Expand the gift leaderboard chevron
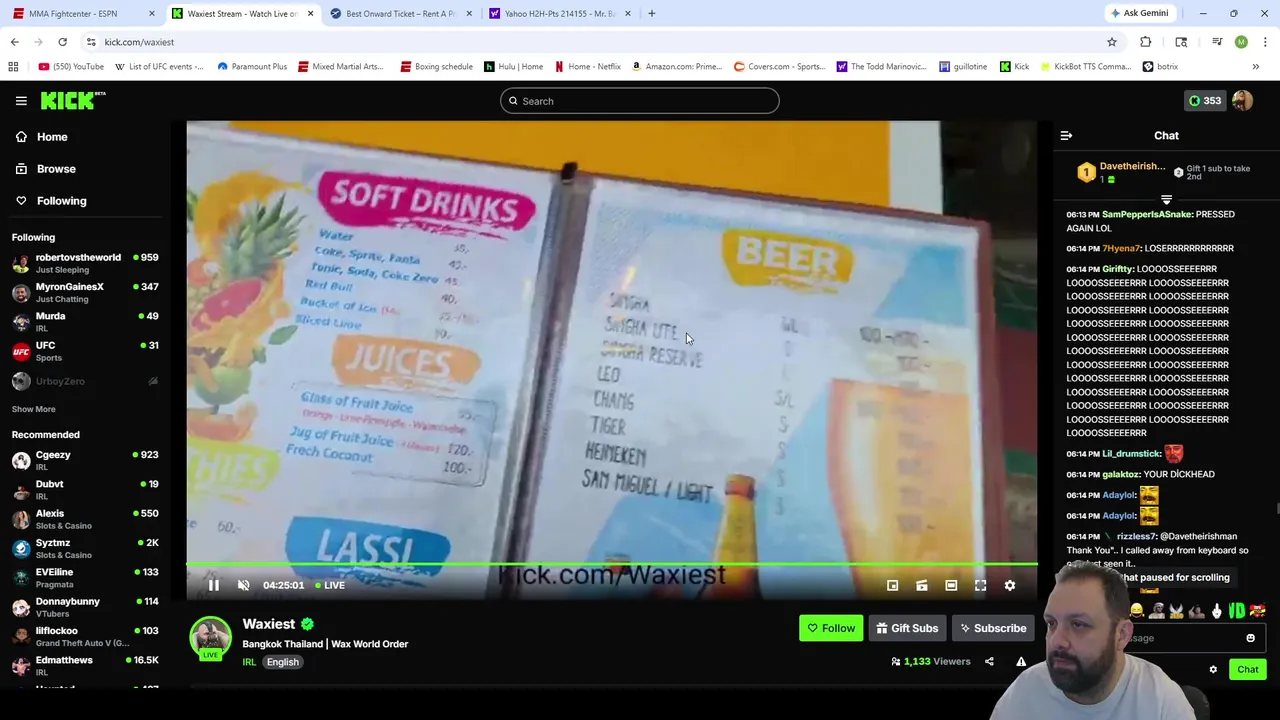The width and height of the screenshot is (1280, 720). 1166,200
